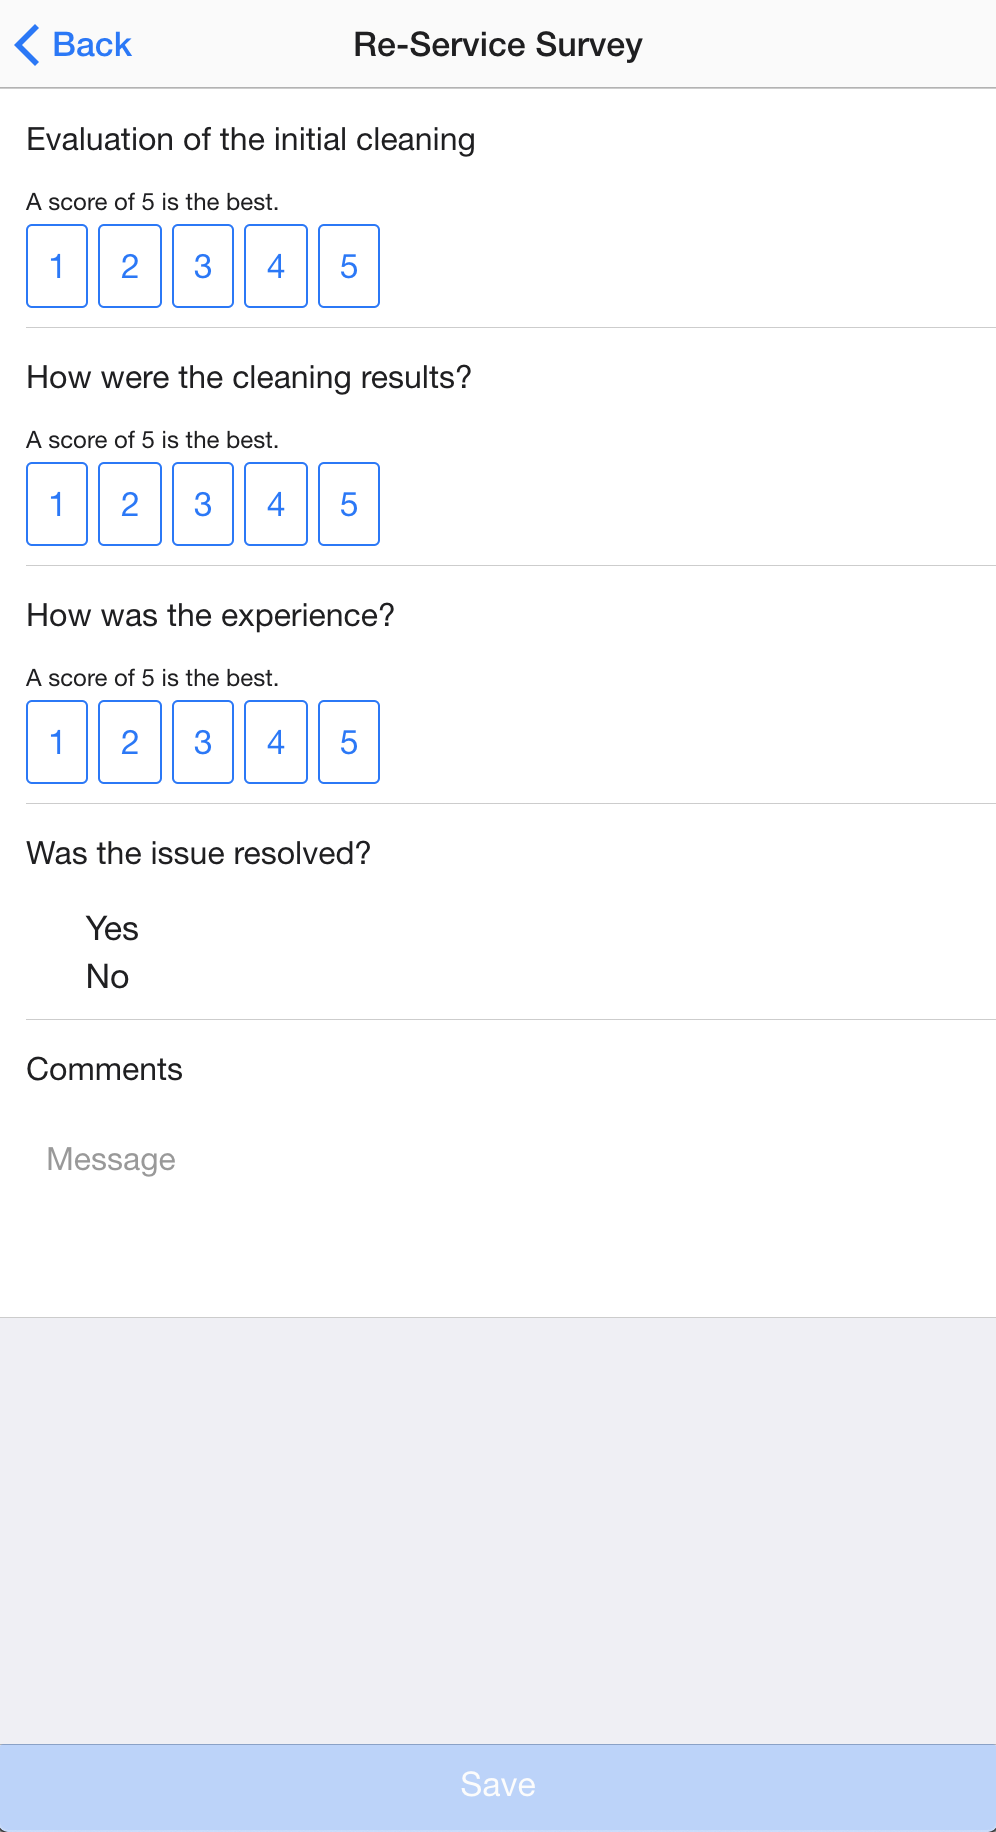
Task: Choose No for issue resolved
Action: point(108,977)
